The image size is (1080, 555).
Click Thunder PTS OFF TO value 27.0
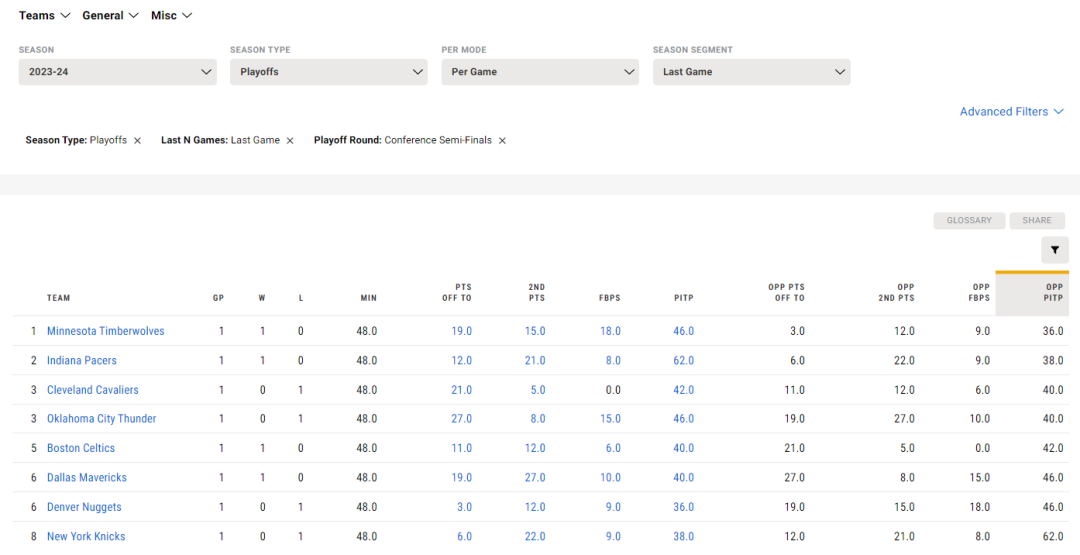pyautogui.click(x=461, y=419)
